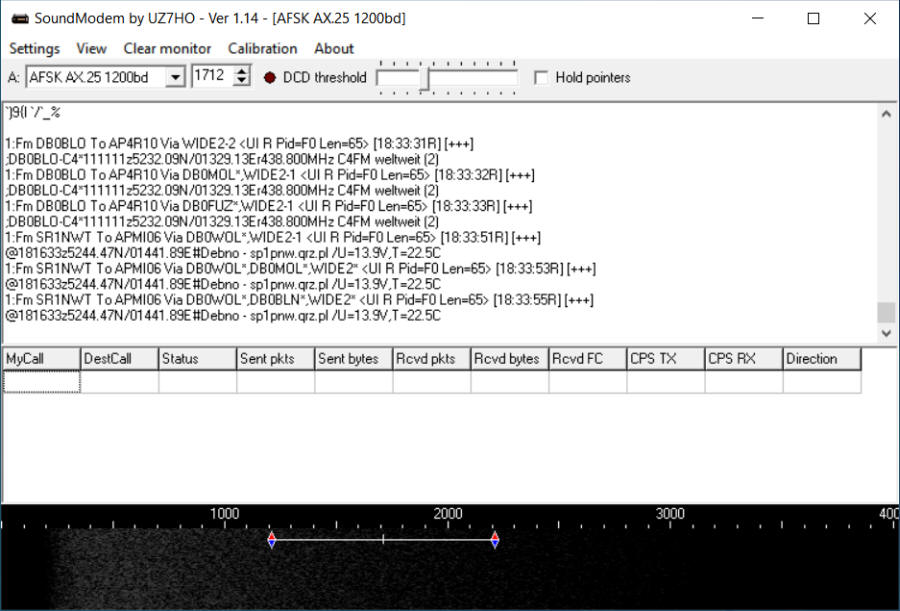The image size is (900, 611).
Task: Enable the Hold pointers checkbox
Action: (542, 78)
